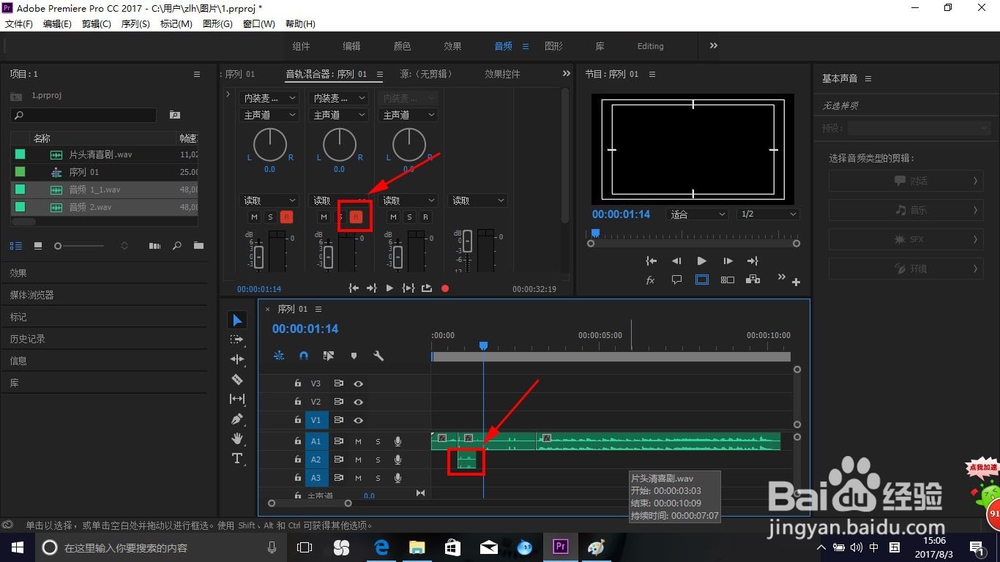Screen dimensions: 1000x562
Task: Solo track A2 in timeline
Action: pyautogui.click(x=378, y=459)
